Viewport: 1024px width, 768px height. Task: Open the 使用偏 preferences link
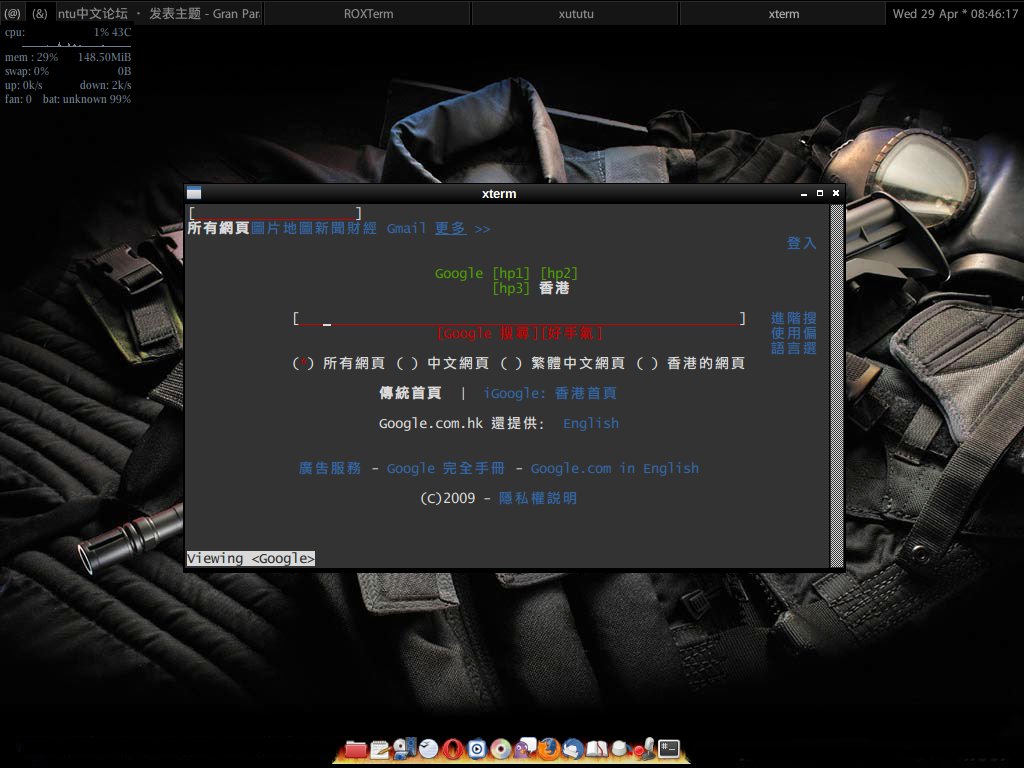click(x=793, y=333)
